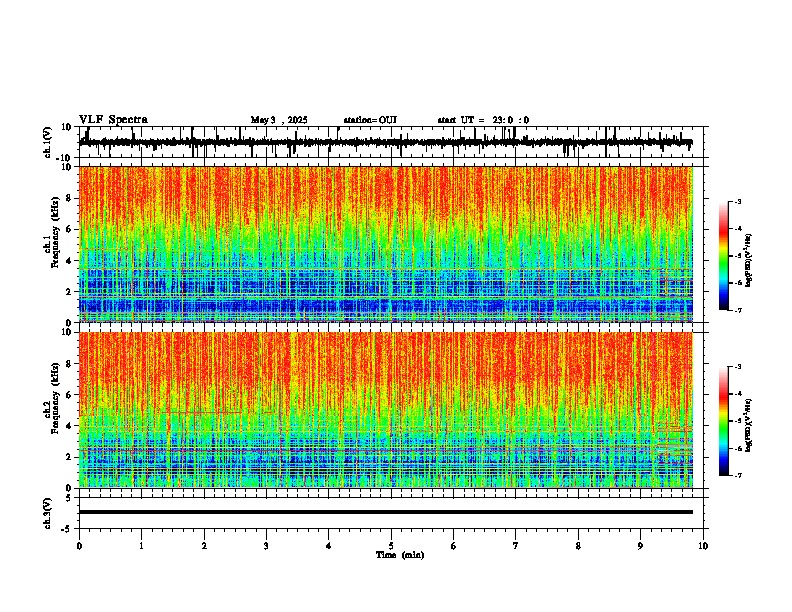Click the ch.2 color scale PSD unit label

pyautogui.click(x=749, y=425)
